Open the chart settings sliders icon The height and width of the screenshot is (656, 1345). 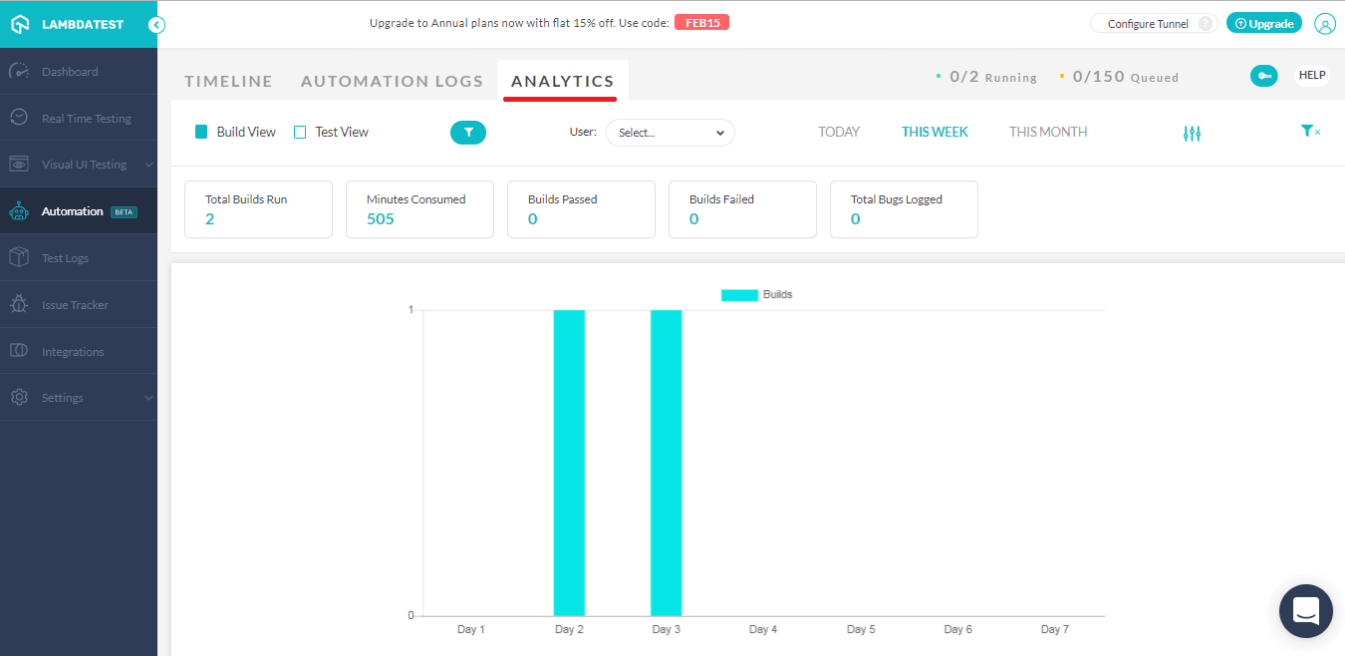[x=1191, y=131]
